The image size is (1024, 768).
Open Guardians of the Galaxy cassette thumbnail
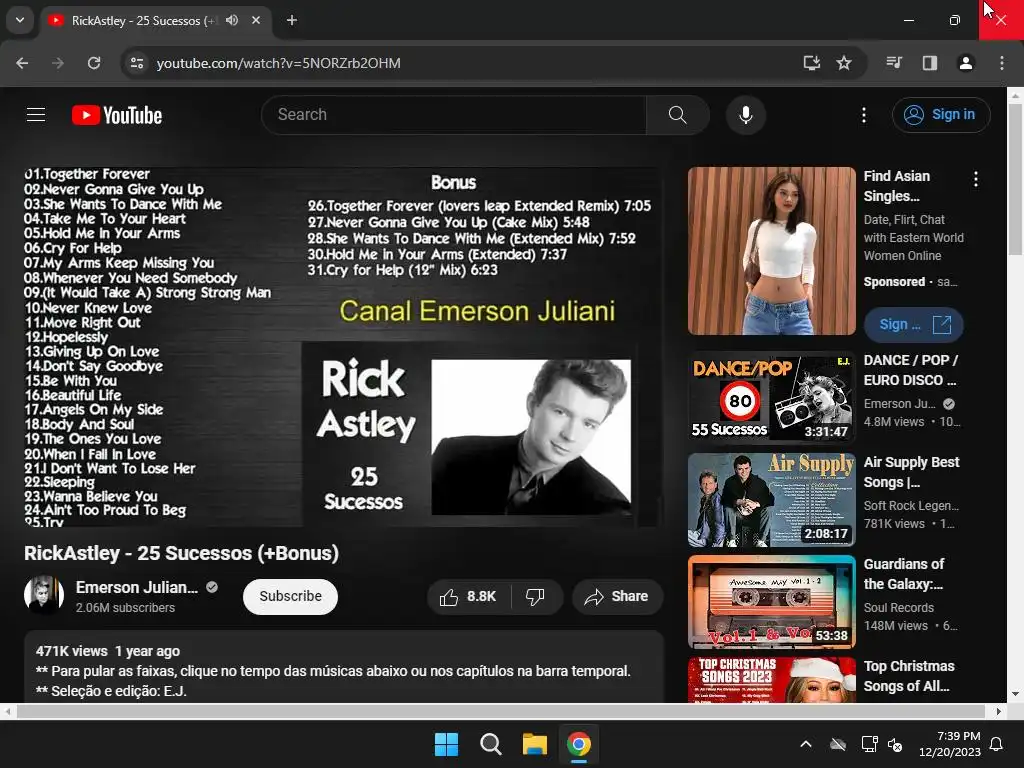(x=771, y=601)
